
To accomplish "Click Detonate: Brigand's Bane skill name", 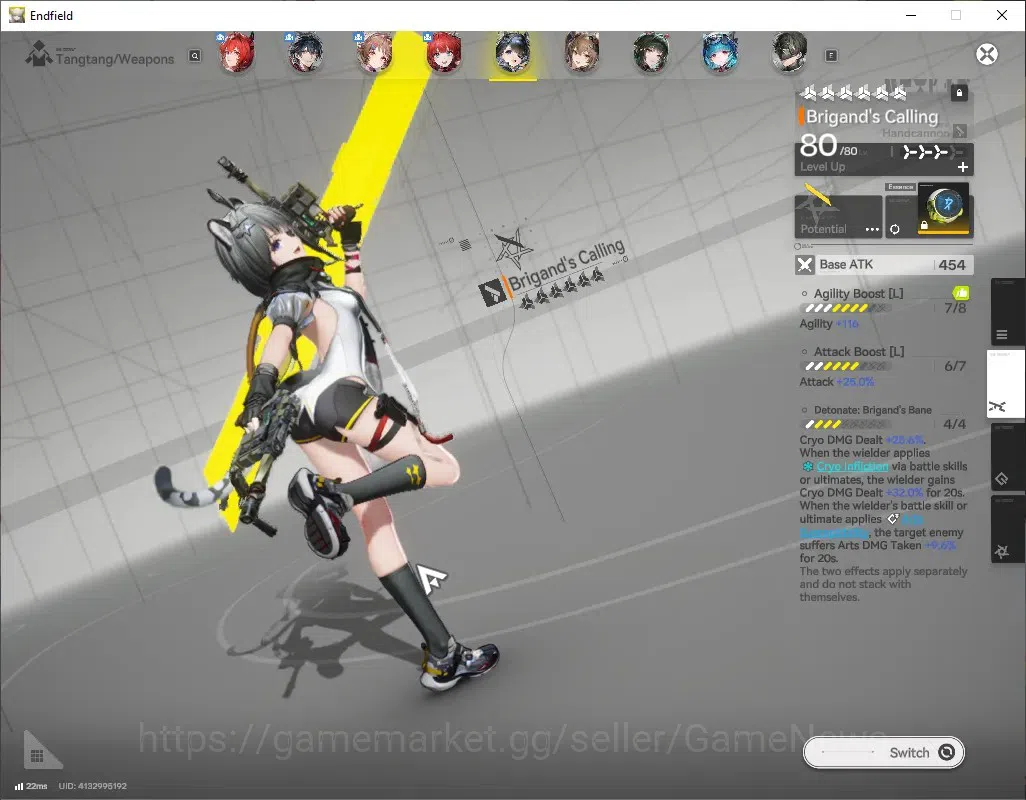I will coord(872,410).
